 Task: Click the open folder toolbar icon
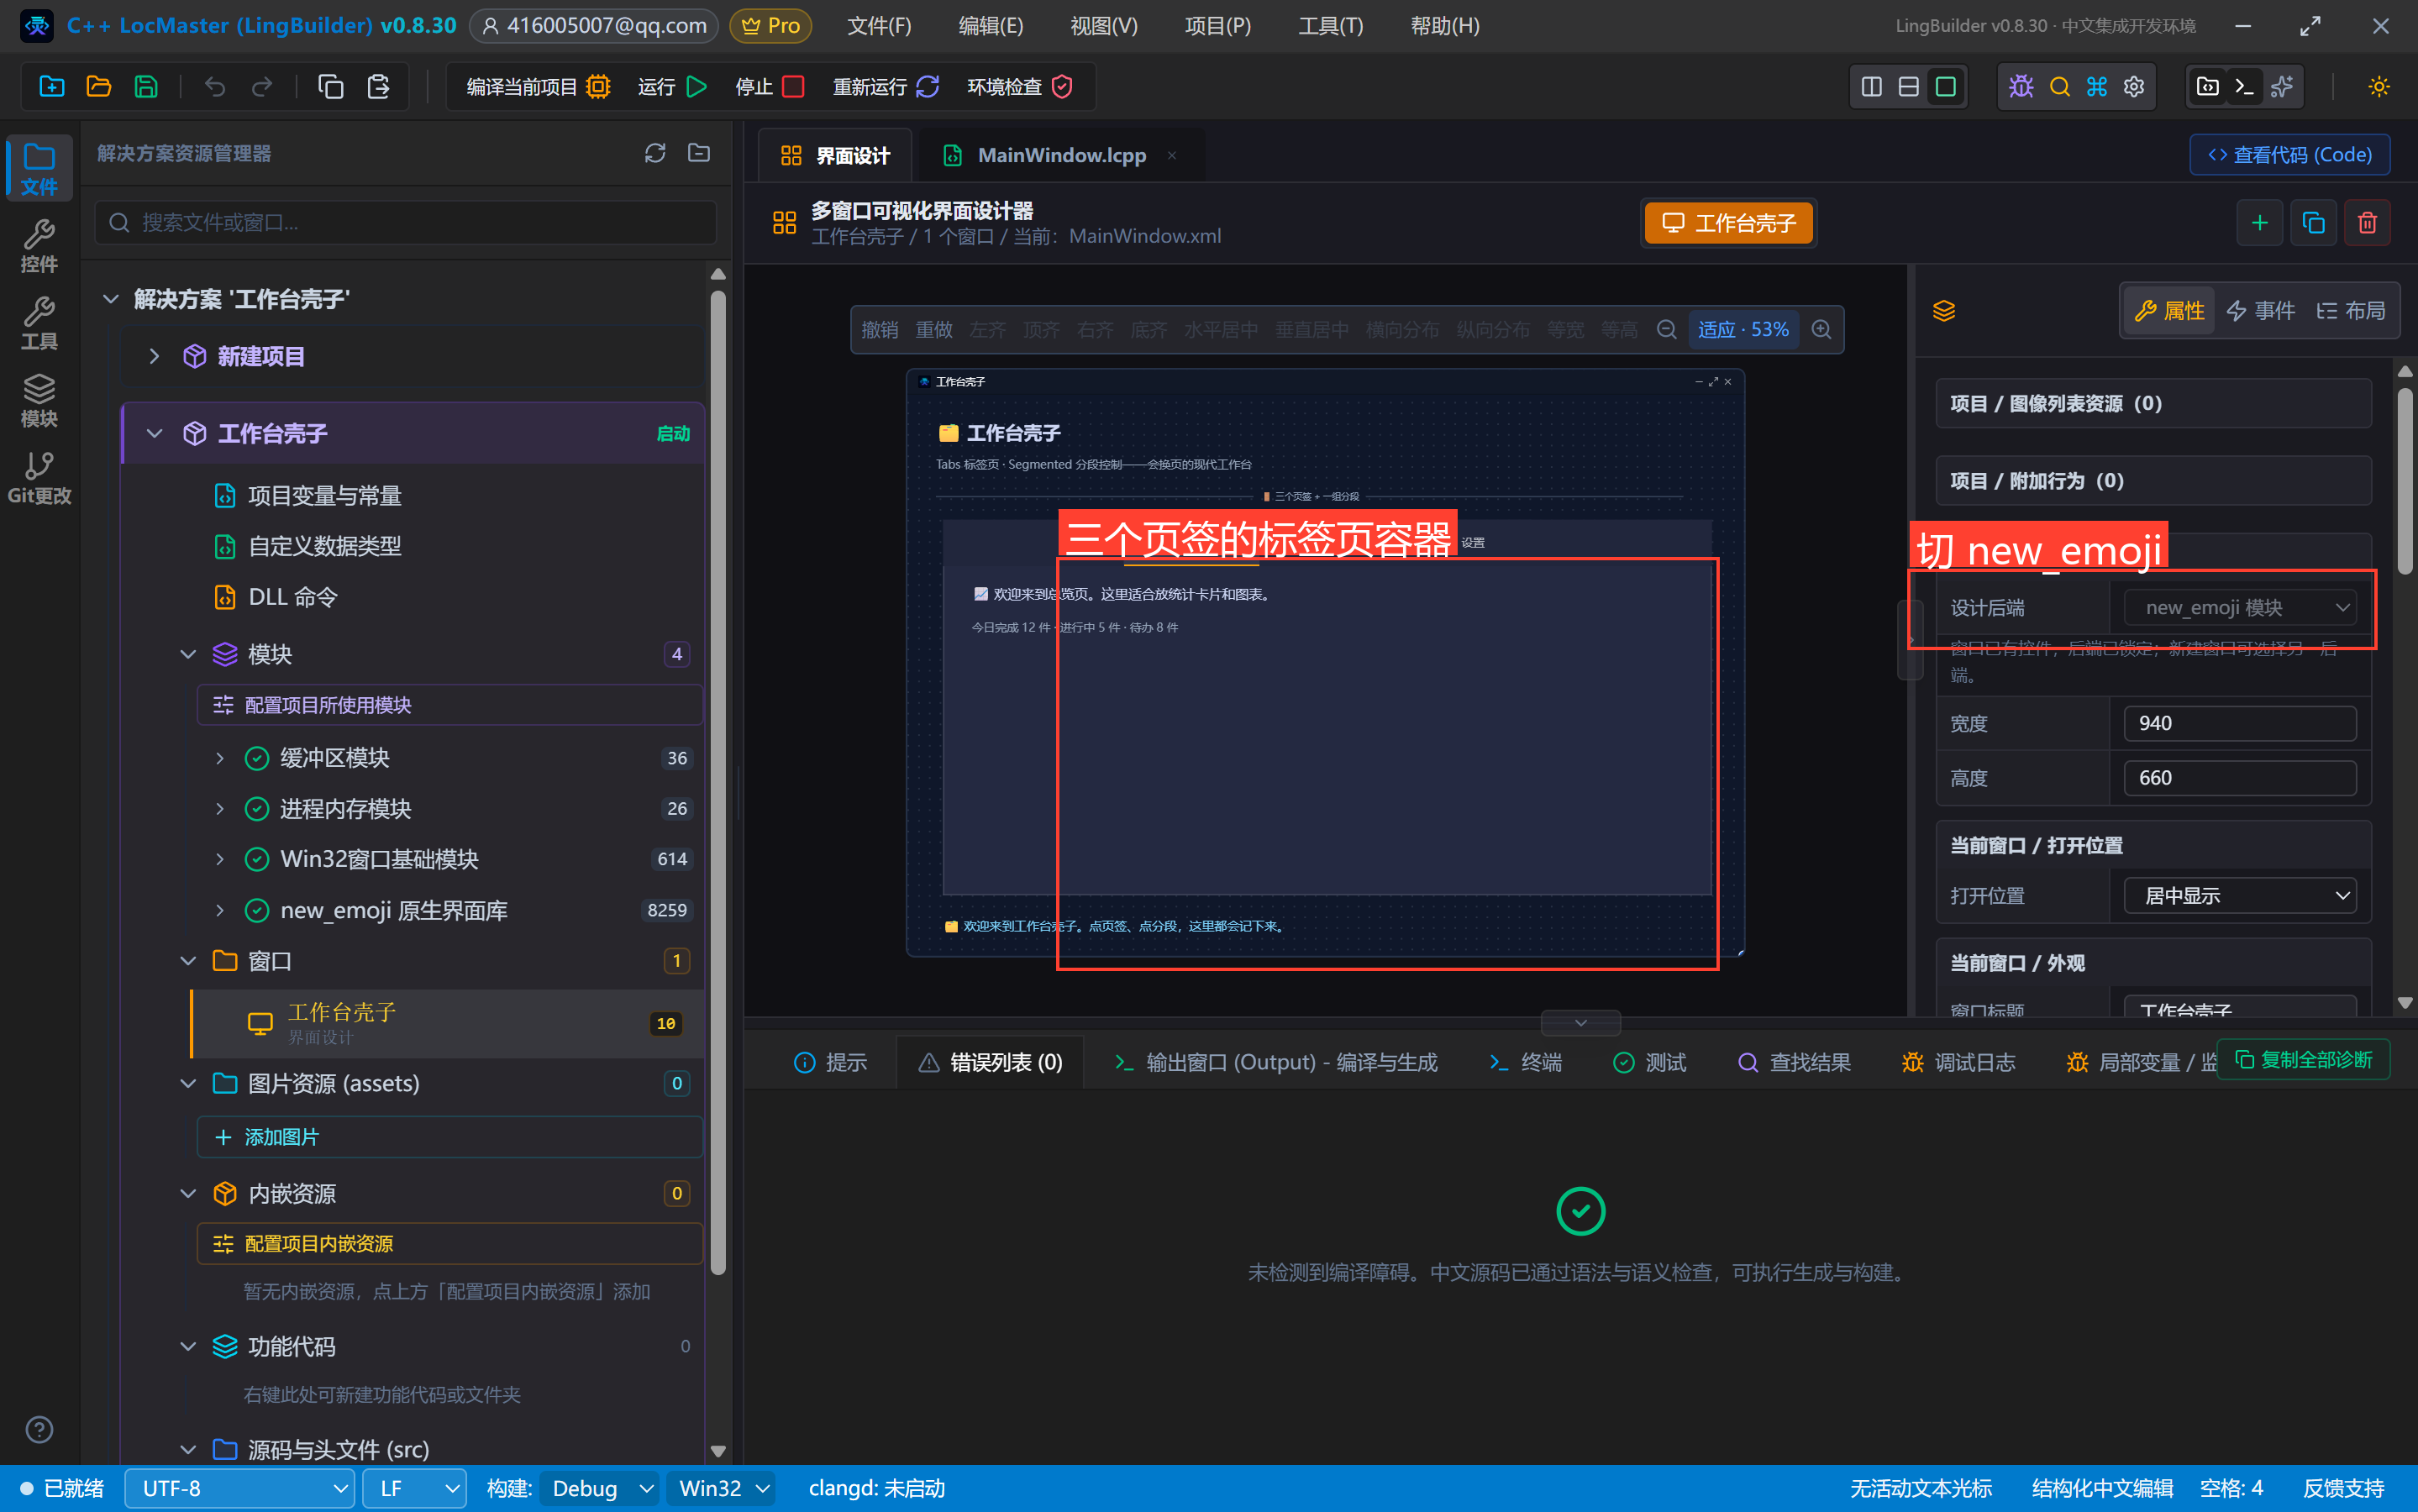98,87
